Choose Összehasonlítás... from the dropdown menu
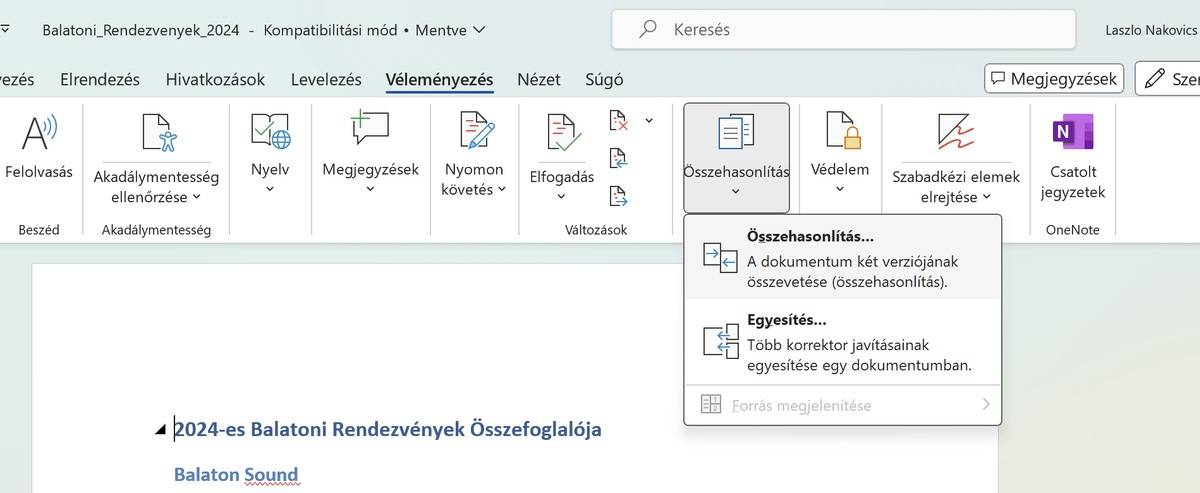The image size is (1200, 493). coord(842,258)
